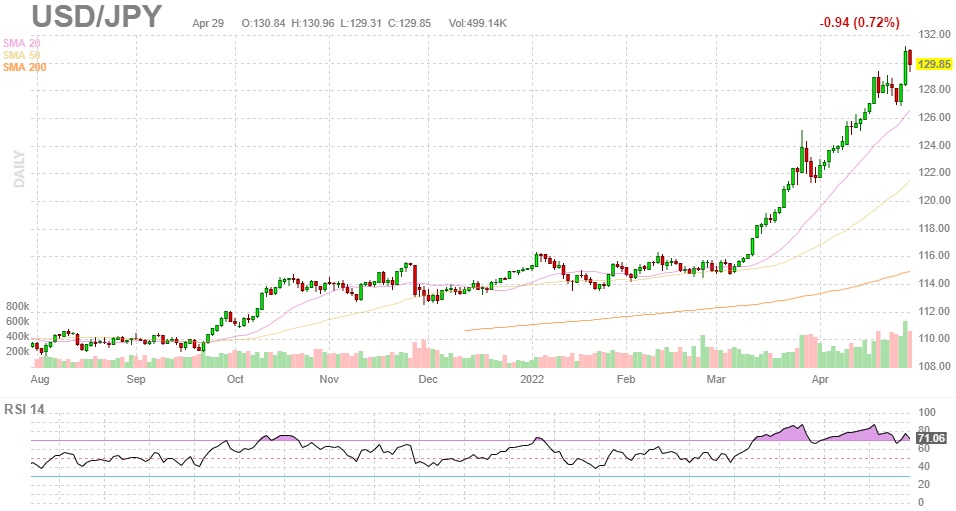956x511 pixels.
Task: Click the 114.00 price axis label
Action: point(936,283)
